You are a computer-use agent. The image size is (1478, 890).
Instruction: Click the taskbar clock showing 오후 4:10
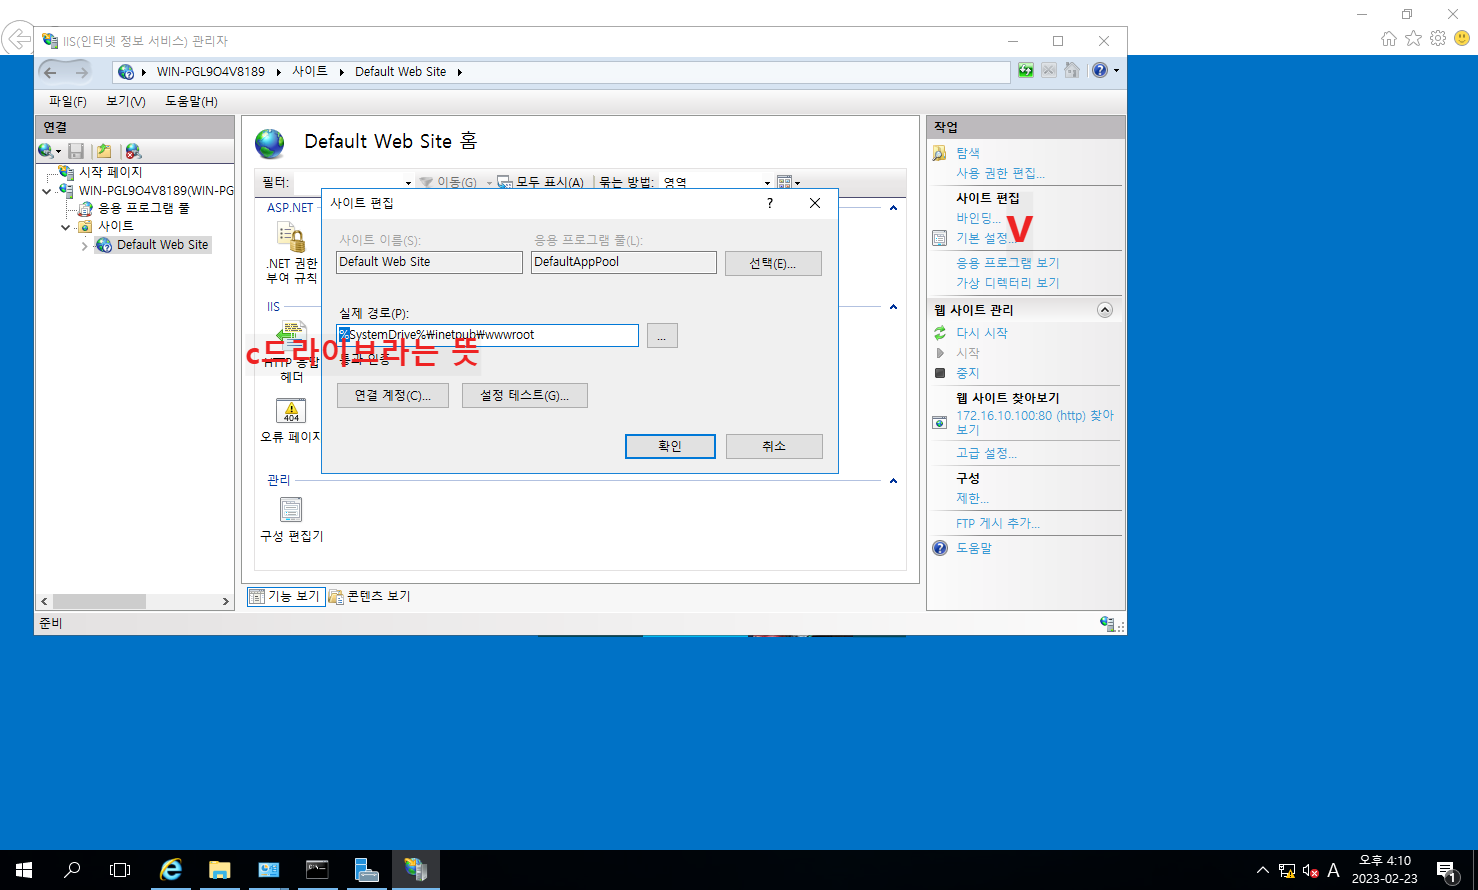[x=1385, y=860]
